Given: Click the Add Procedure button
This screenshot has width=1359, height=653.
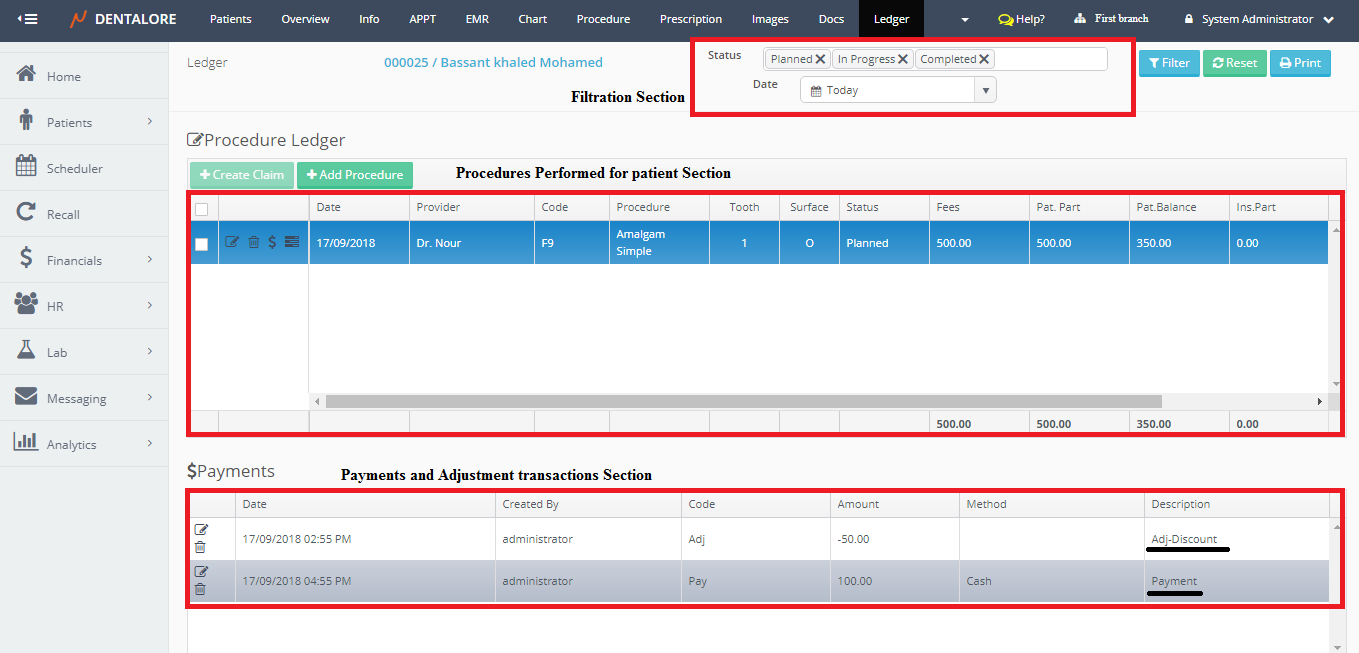Looking at the screenshot, I should 355,175.
